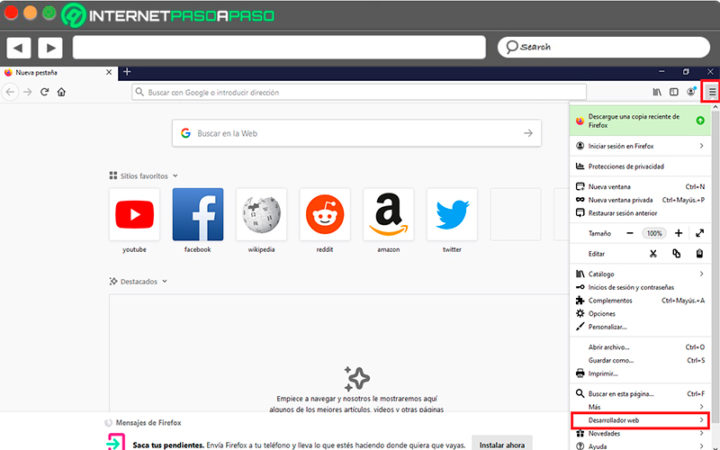720x450 pixels.
Task: Choose Complementos from the menu
Action: 610,300
